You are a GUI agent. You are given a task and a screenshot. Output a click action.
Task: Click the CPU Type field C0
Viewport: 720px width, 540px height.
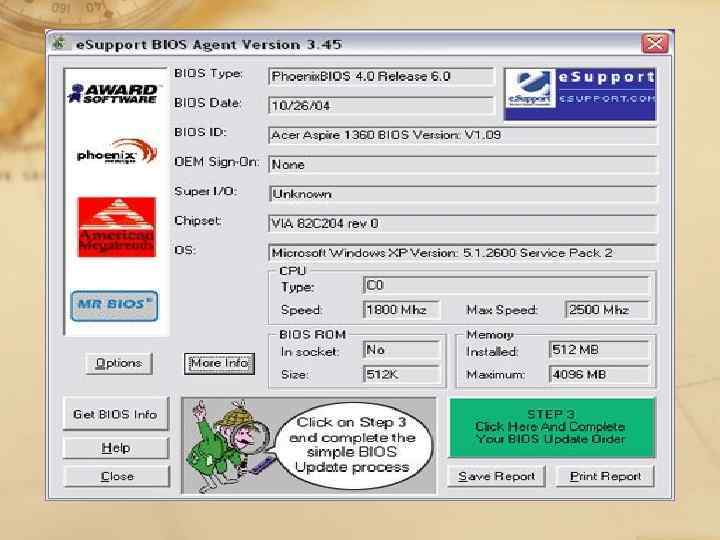point(506,285)
